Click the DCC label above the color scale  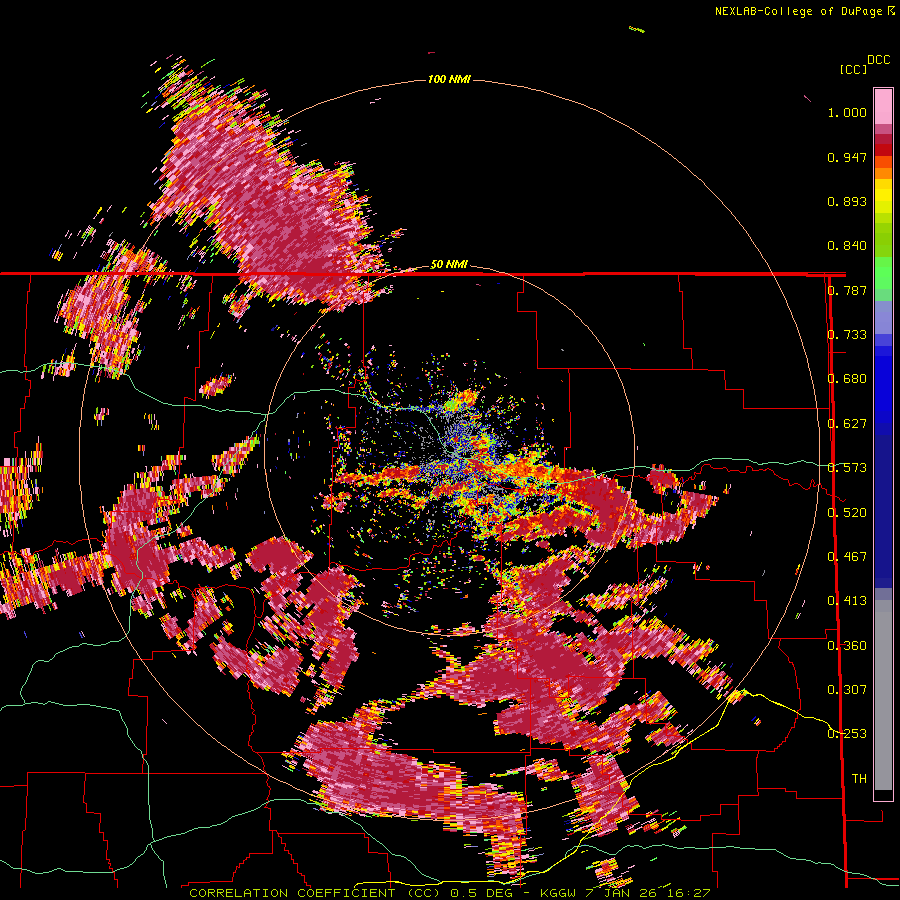(x=879, y=60)
